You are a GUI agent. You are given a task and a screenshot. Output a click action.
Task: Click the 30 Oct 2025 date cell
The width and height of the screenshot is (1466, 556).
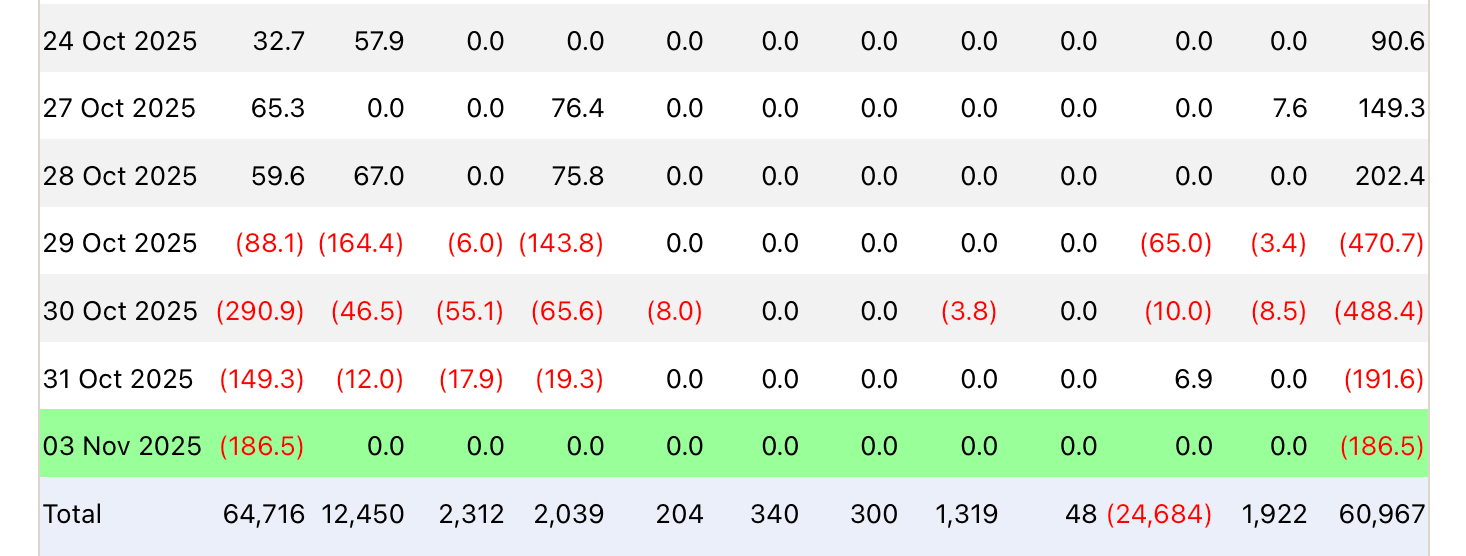120,311
